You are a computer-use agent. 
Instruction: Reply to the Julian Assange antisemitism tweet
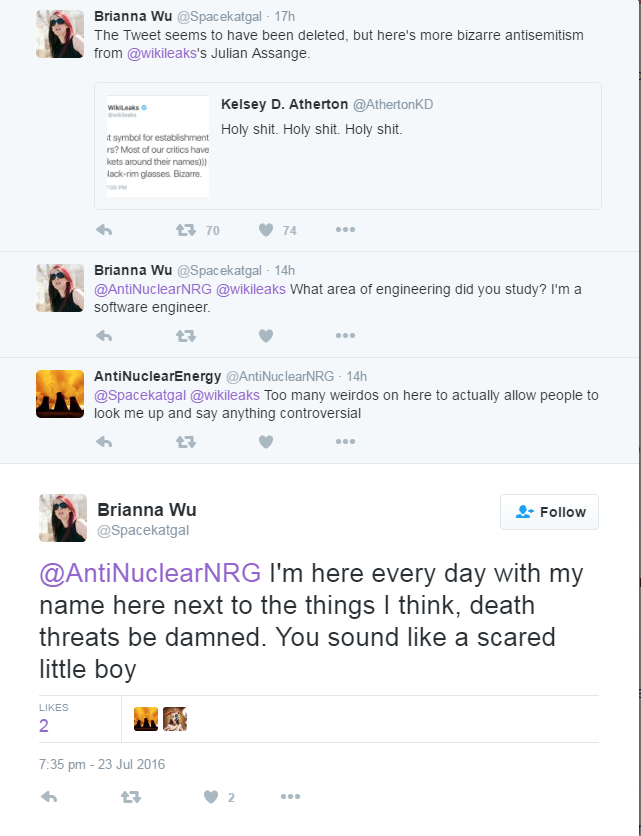(104, 230)
